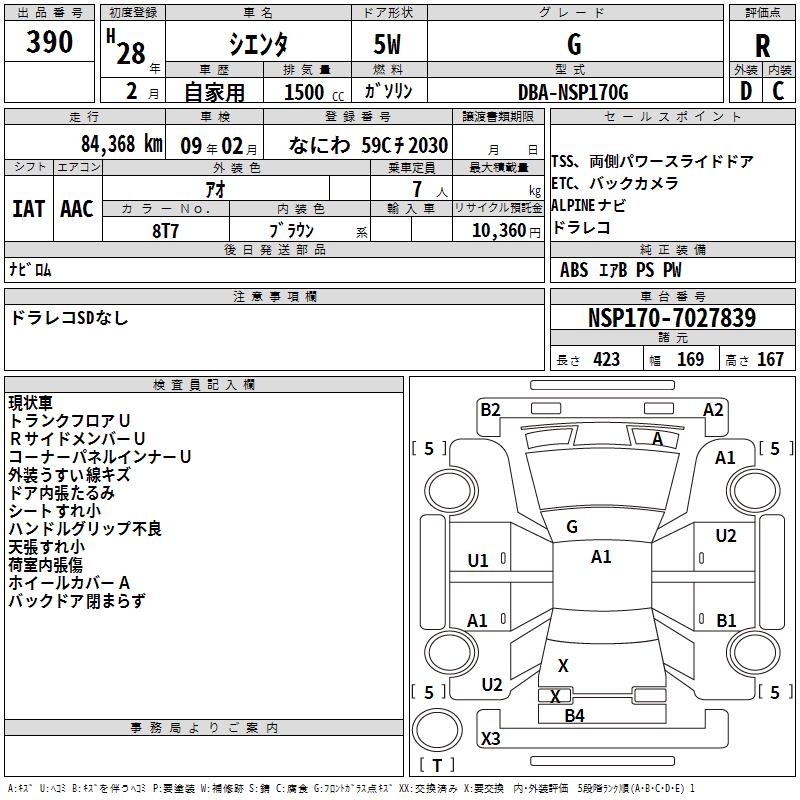Select inspector note RサイドメンバーU

pyautogui.click(x=77, y=439)
